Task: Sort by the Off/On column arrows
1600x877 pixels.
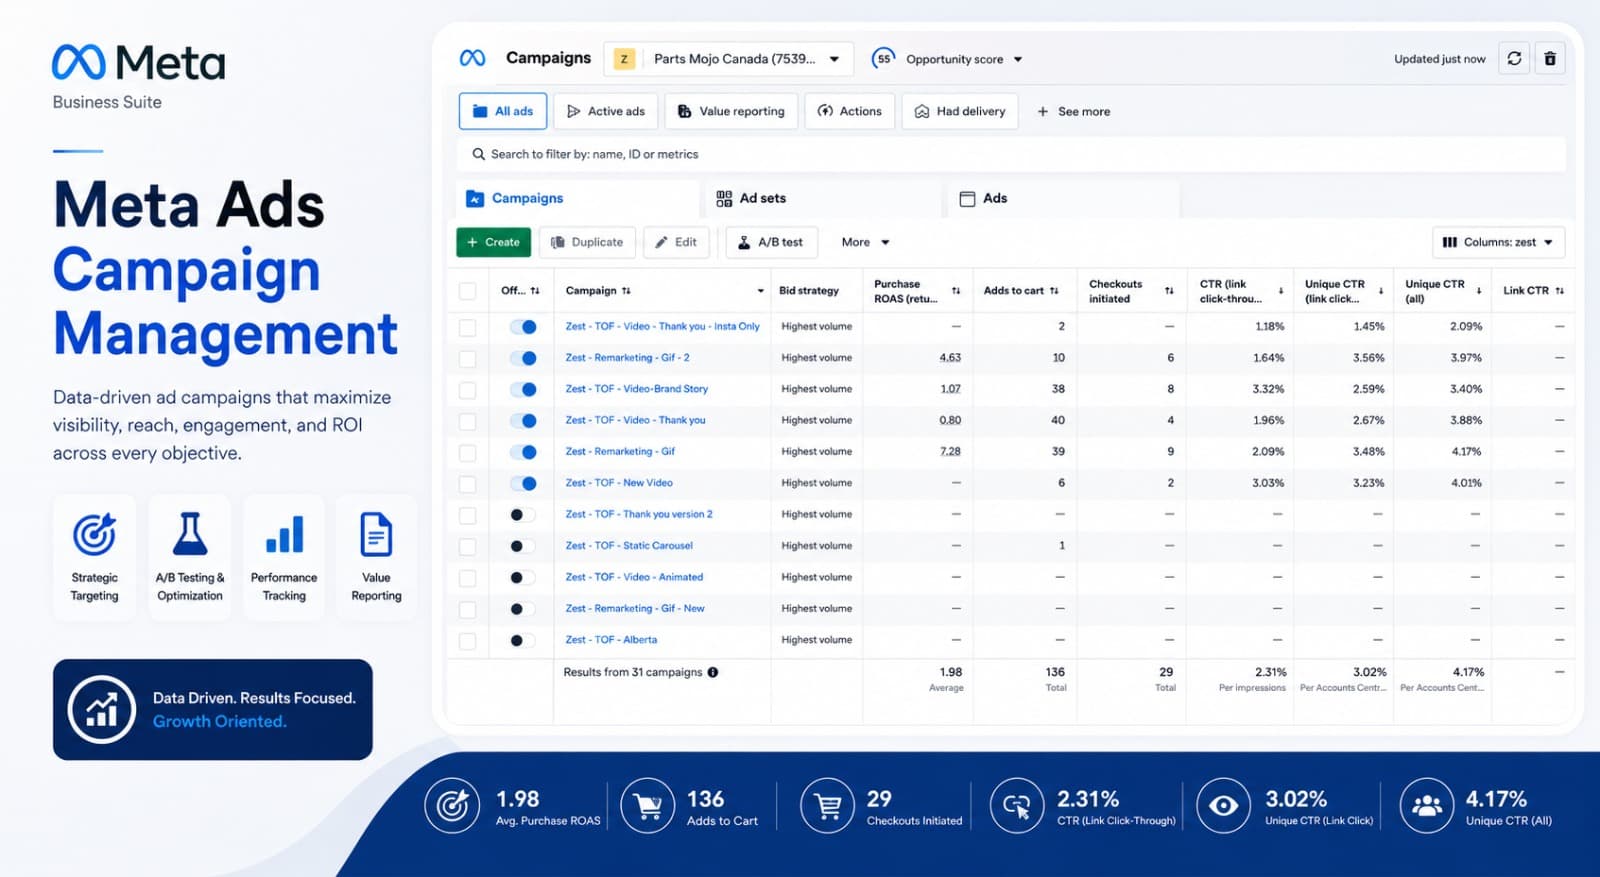Action: [535, 291]
